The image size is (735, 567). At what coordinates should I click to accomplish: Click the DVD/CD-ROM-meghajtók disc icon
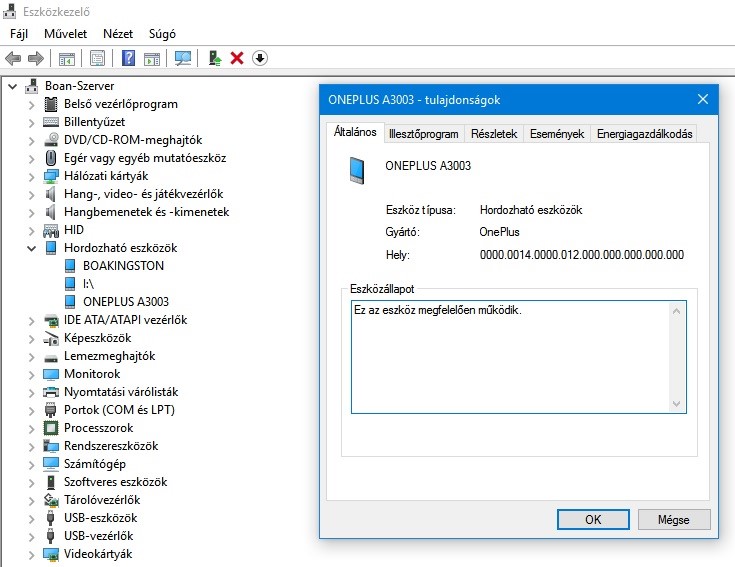pyautogui.click(x=51, y=140)
